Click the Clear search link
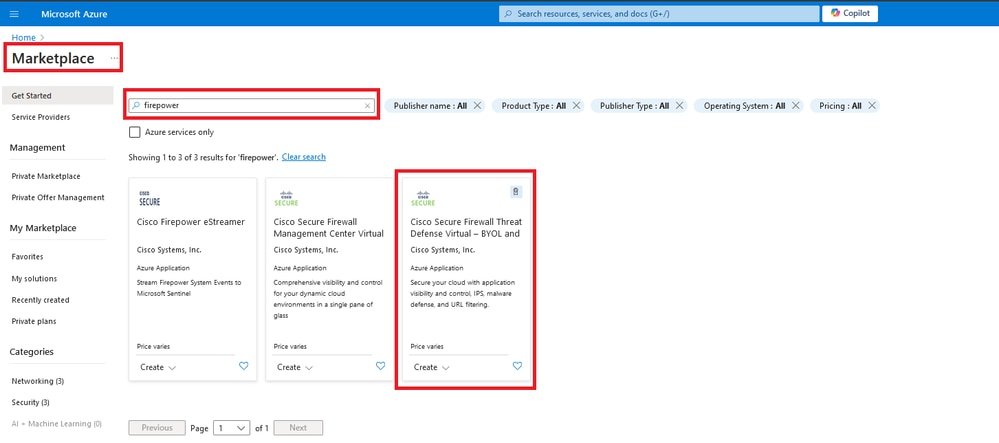Screen dimensions: 999x443 (304, 157)
